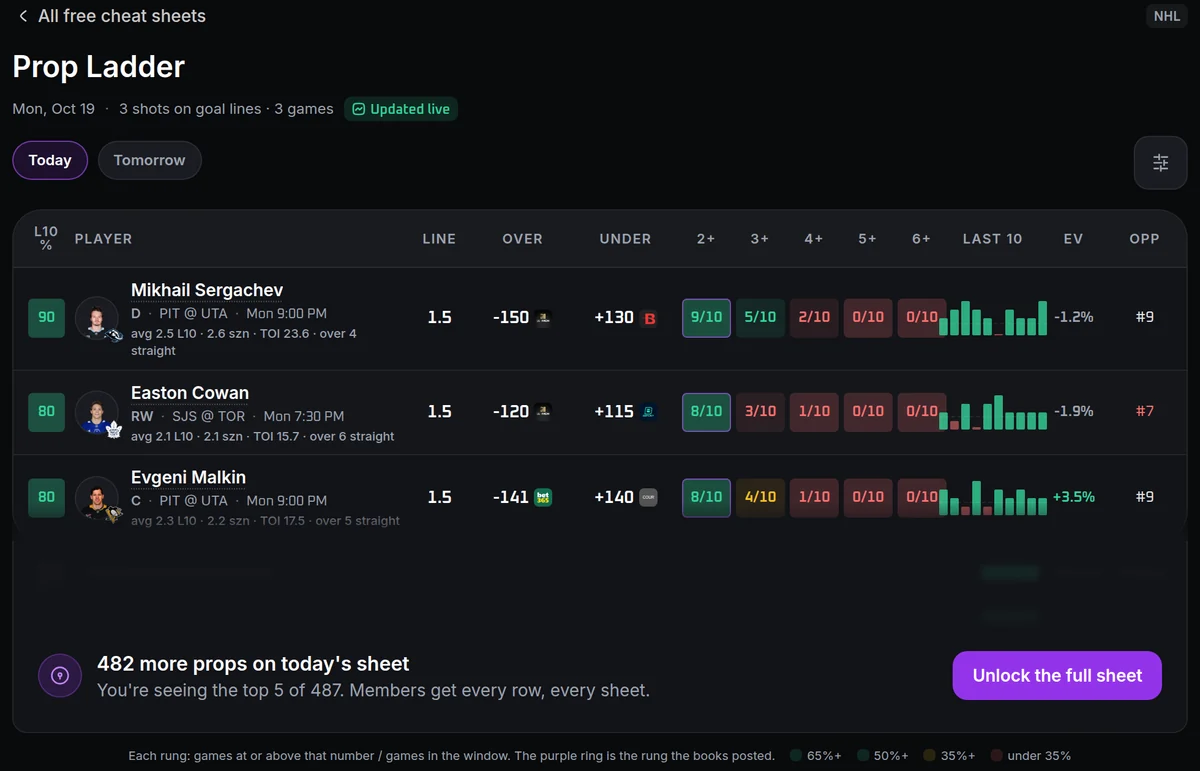
Task: Select Cowan's 8/10 rung for 2+
Action: pyautogui.click(x=706, y=411)
